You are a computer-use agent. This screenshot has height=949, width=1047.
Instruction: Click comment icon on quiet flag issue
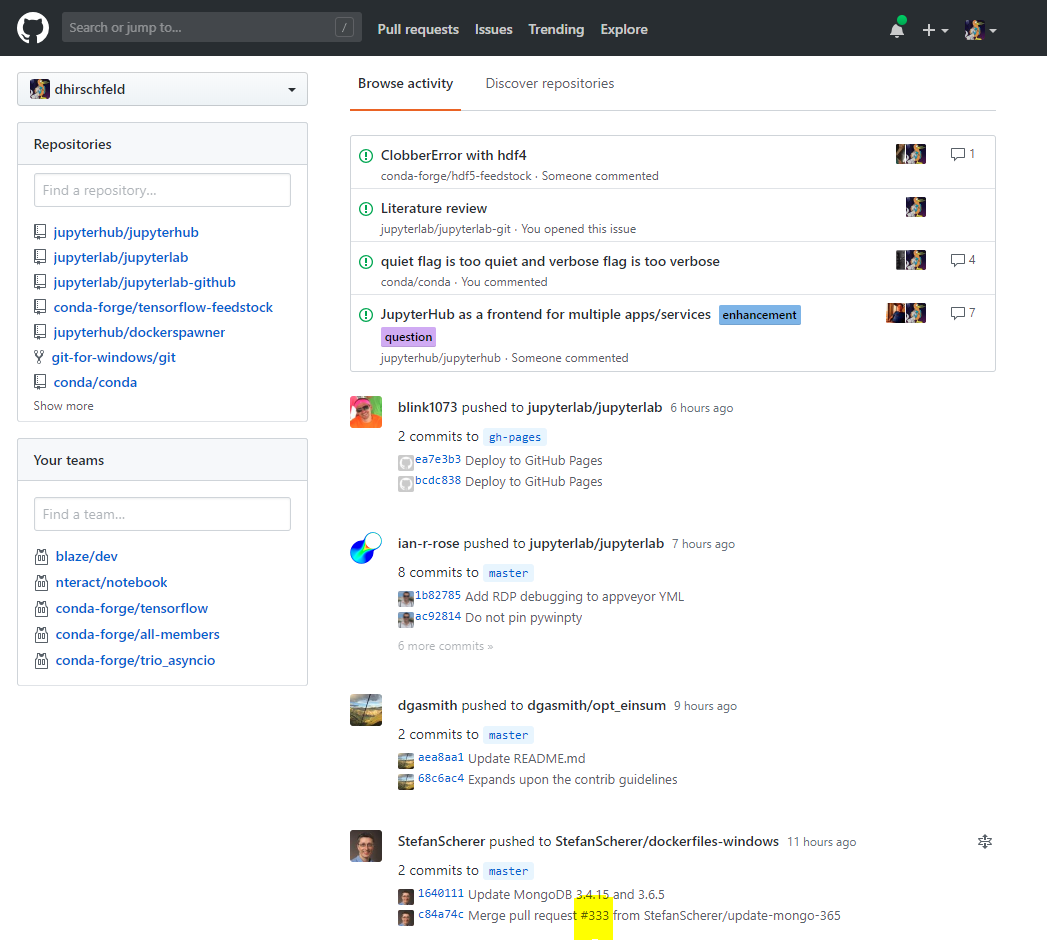pyautogui.click(x=958, y=260)
